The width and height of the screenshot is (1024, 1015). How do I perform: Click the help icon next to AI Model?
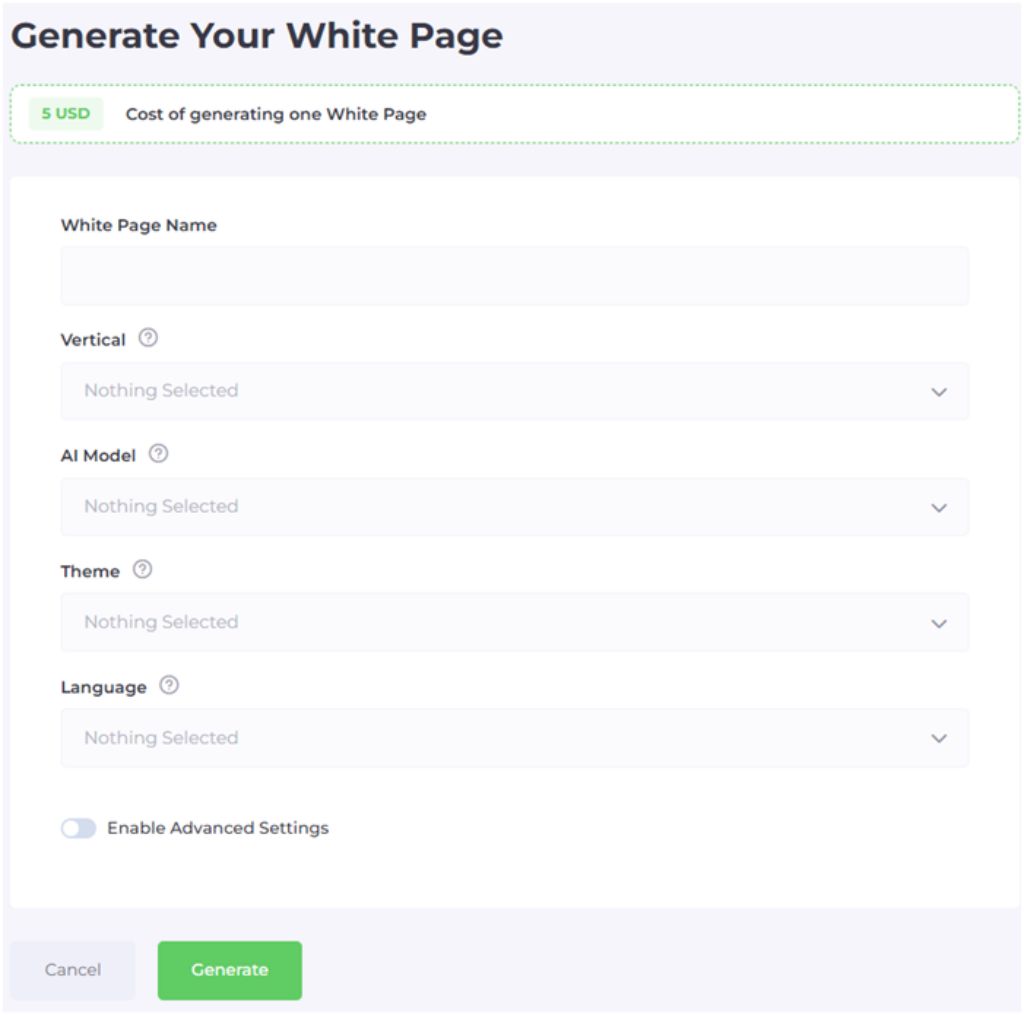(158, 454)
